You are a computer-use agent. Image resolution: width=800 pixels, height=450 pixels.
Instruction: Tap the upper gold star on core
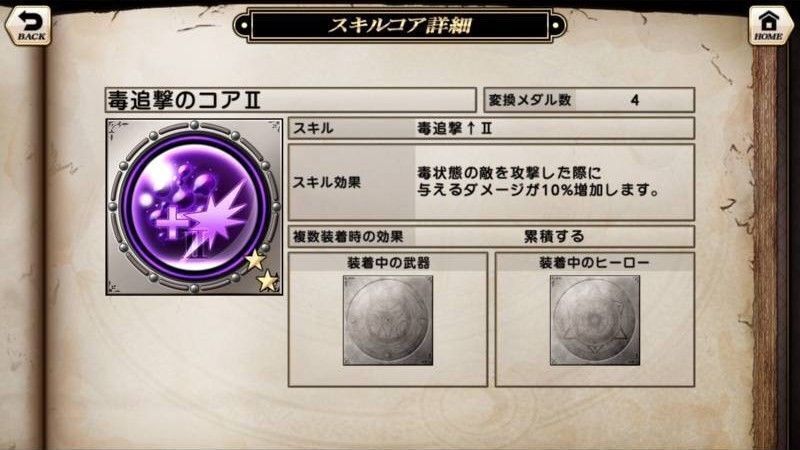(255, 260)
